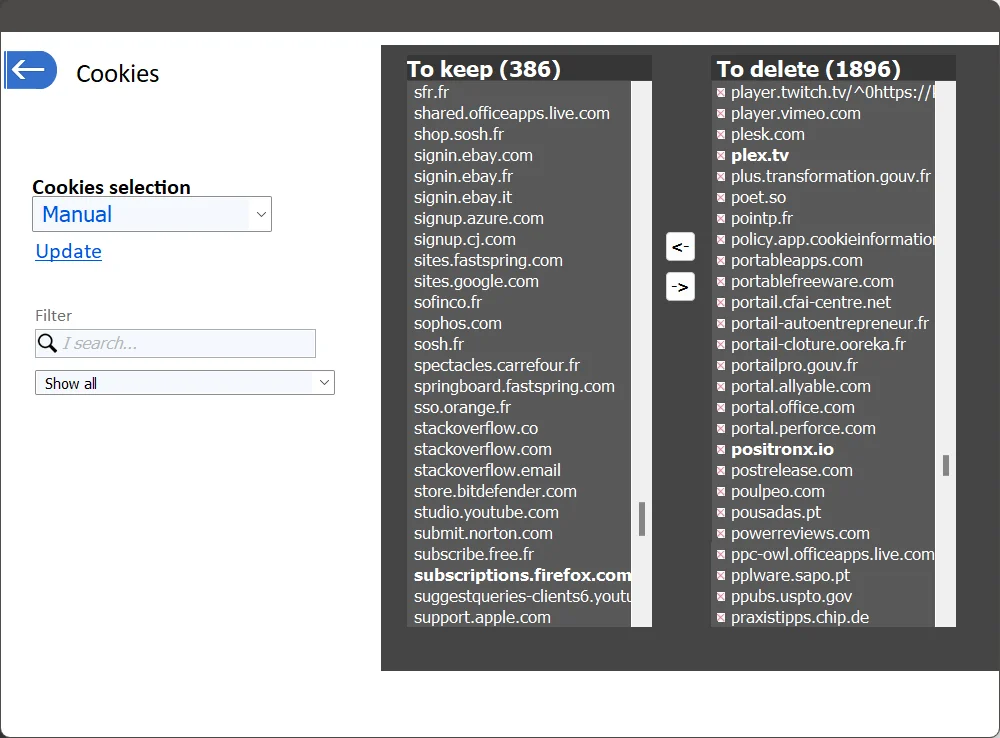Click delete icon beside portal.perforce.com
Screen dimensions: 1000x738
(x=721, y=429)
